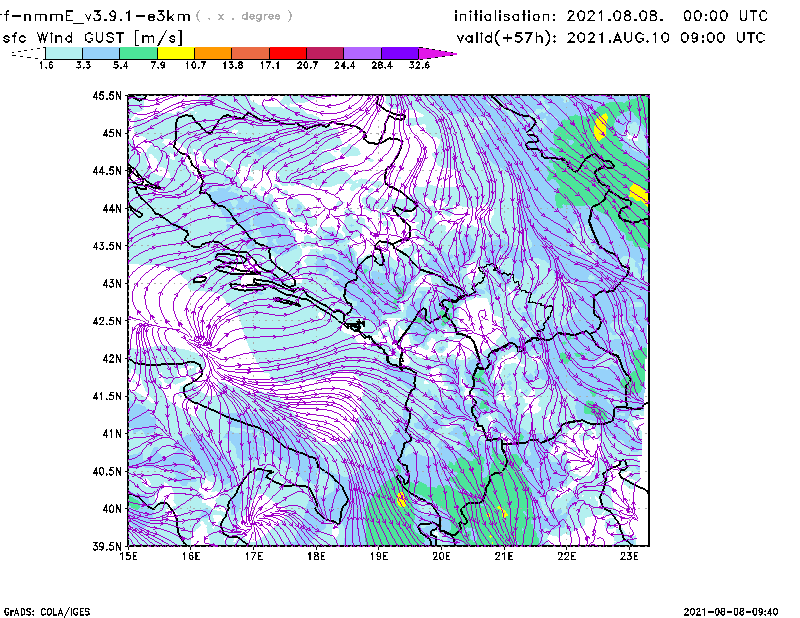Click the light blue legend swatch between 3.3 and 5.4
The height and width of the screenshot is (618, 800).
101,53
